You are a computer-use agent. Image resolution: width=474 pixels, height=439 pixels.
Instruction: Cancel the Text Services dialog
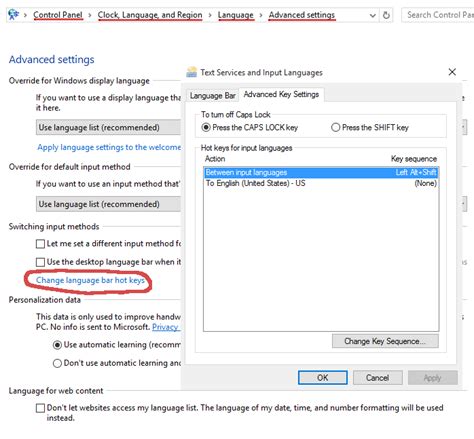click(x=378, y=378)
